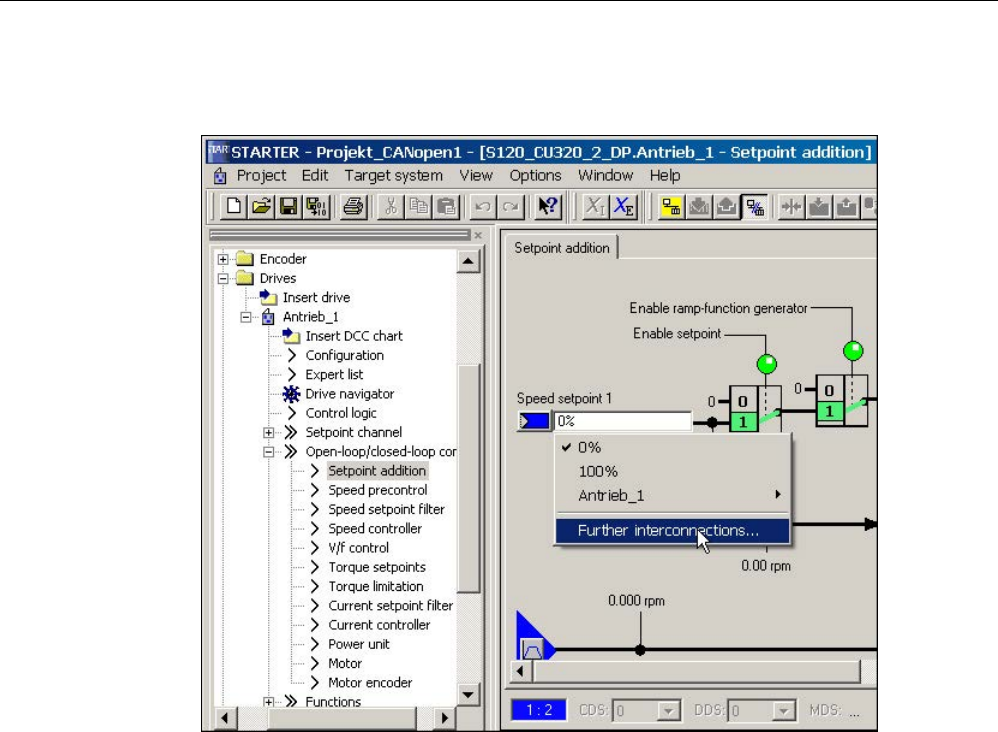Viewport: 998px width, 732px height.
Task: Click the Enable setpoint 0/1 switch block
Action: point(755,409)
